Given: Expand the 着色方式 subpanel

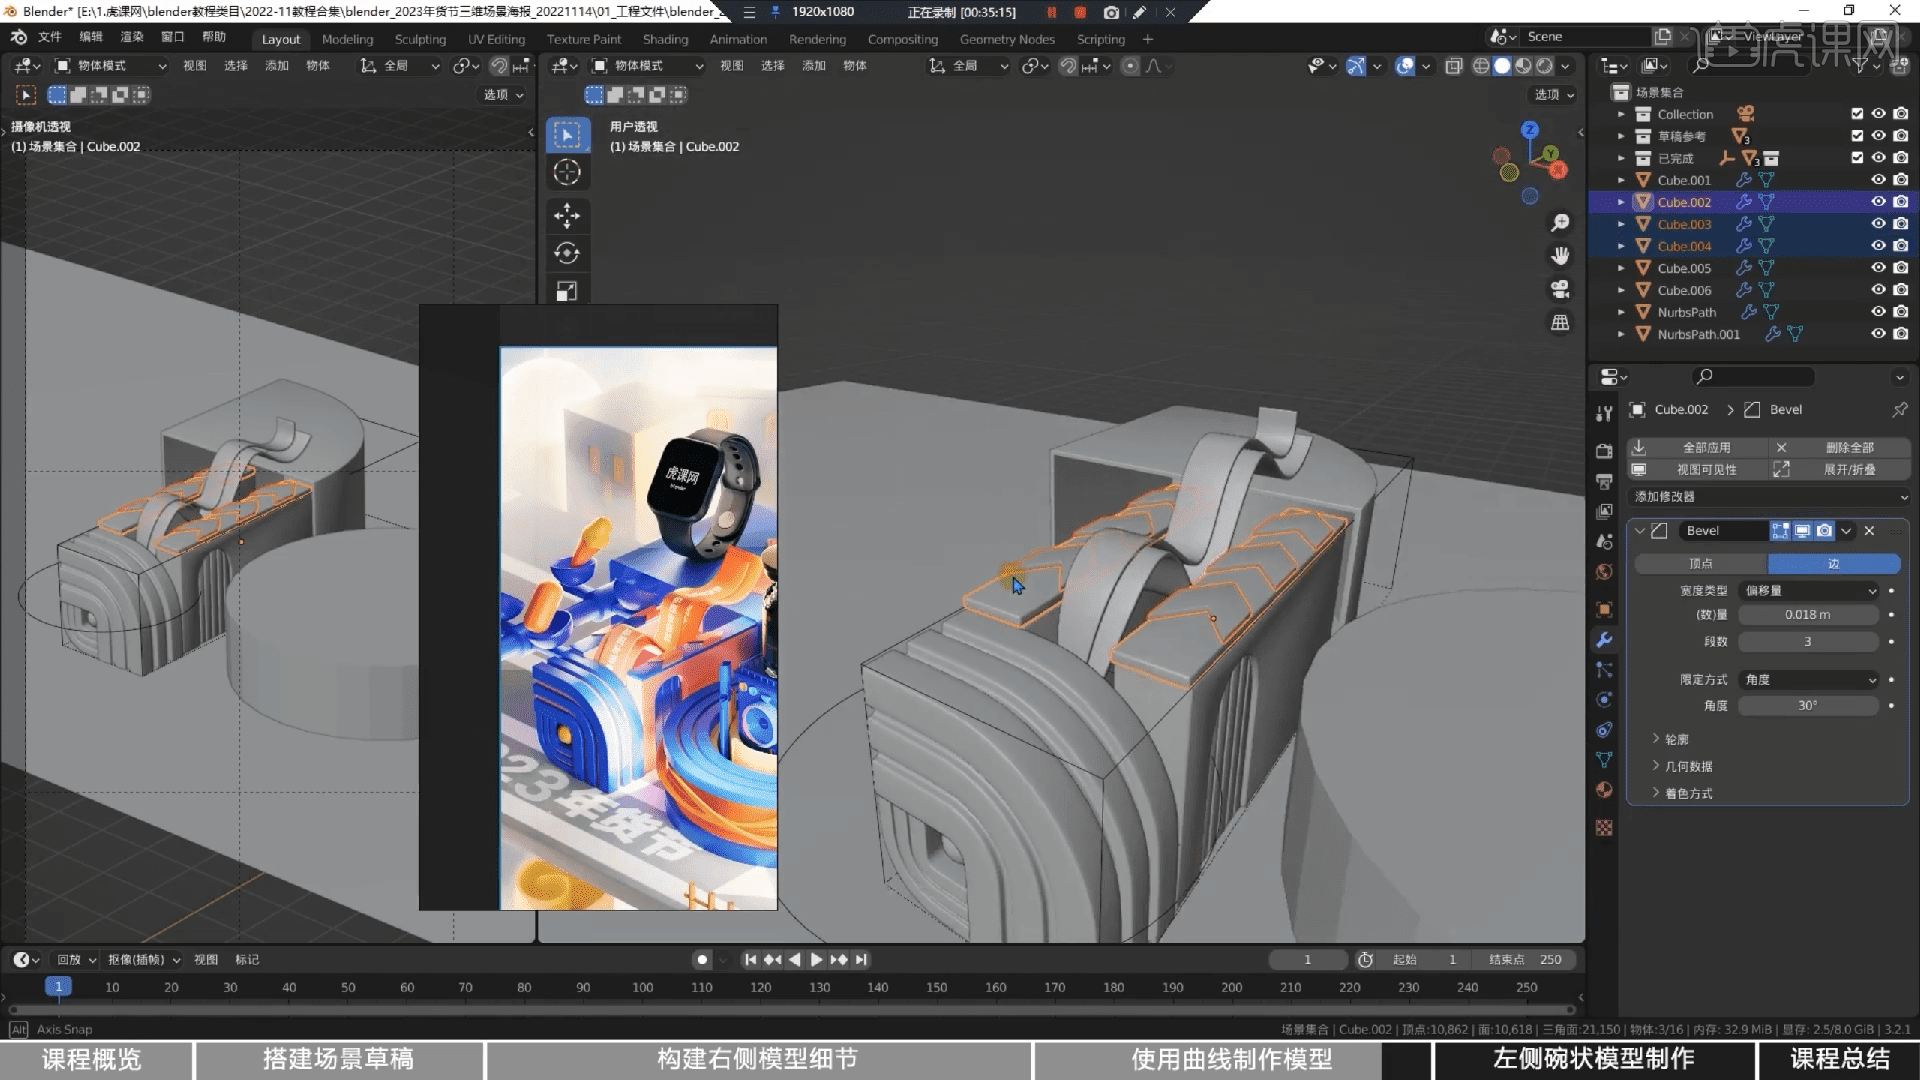Looking at the screenshot, I should coord(1681,794).
